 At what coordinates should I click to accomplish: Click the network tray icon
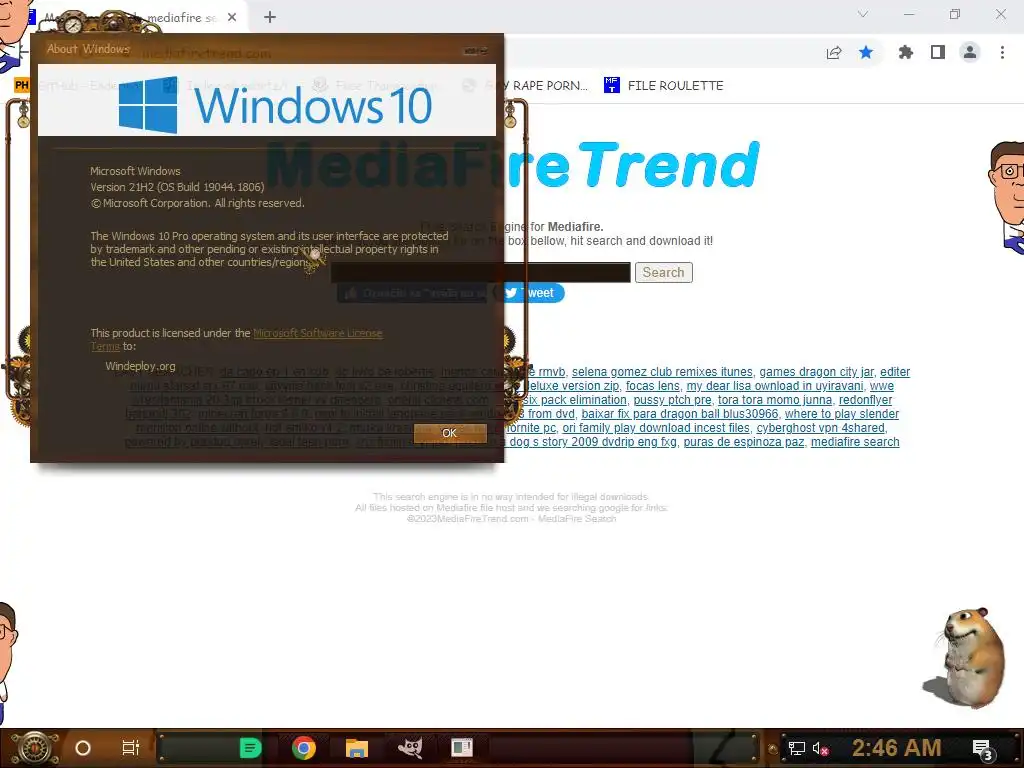[x=796, y=748]
